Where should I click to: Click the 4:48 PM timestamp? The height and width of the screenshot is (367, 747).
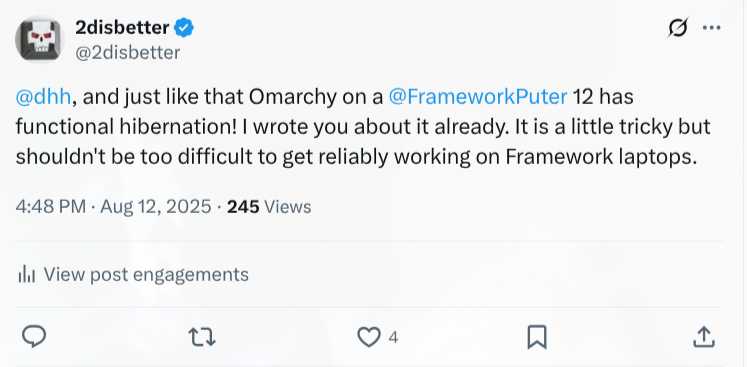click(50, 207)
